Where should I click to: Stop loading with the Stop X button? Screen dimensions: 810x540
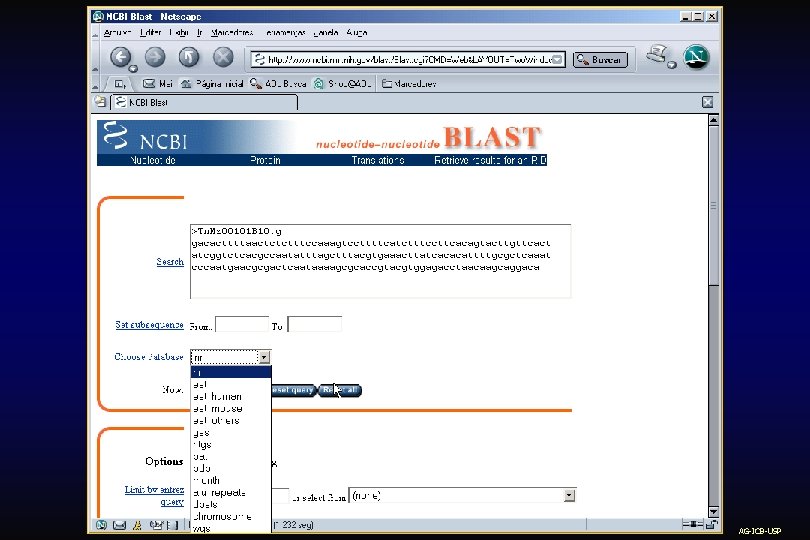223,57
